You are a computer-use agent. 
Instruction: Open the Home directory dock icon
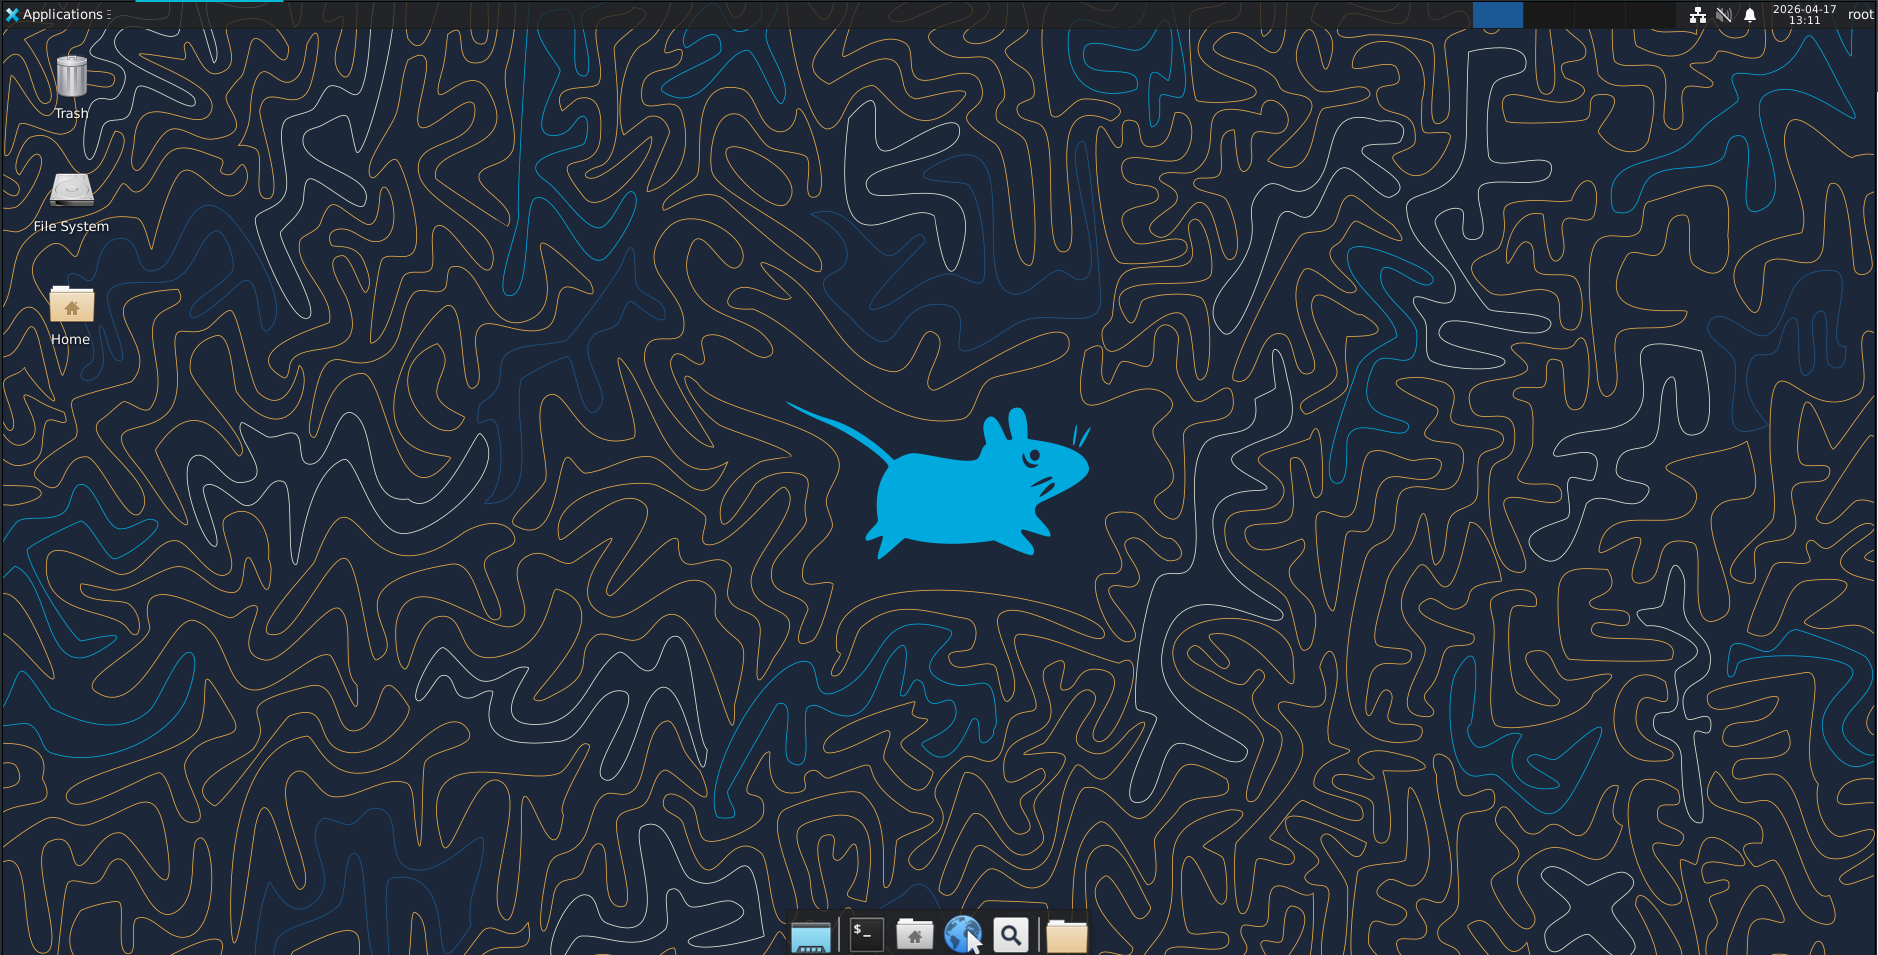(x=915, y=934)
